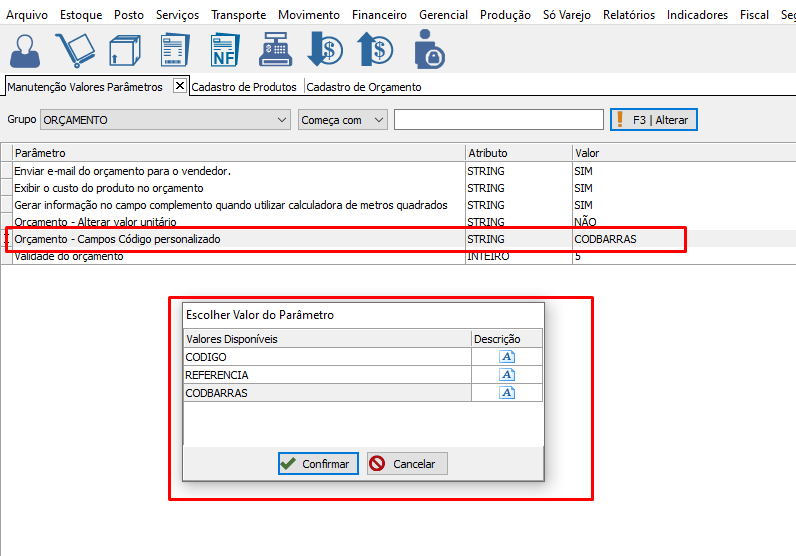Open the Relatórios menu
This screenshot has height=556, width=796.
tap(629, 15)
